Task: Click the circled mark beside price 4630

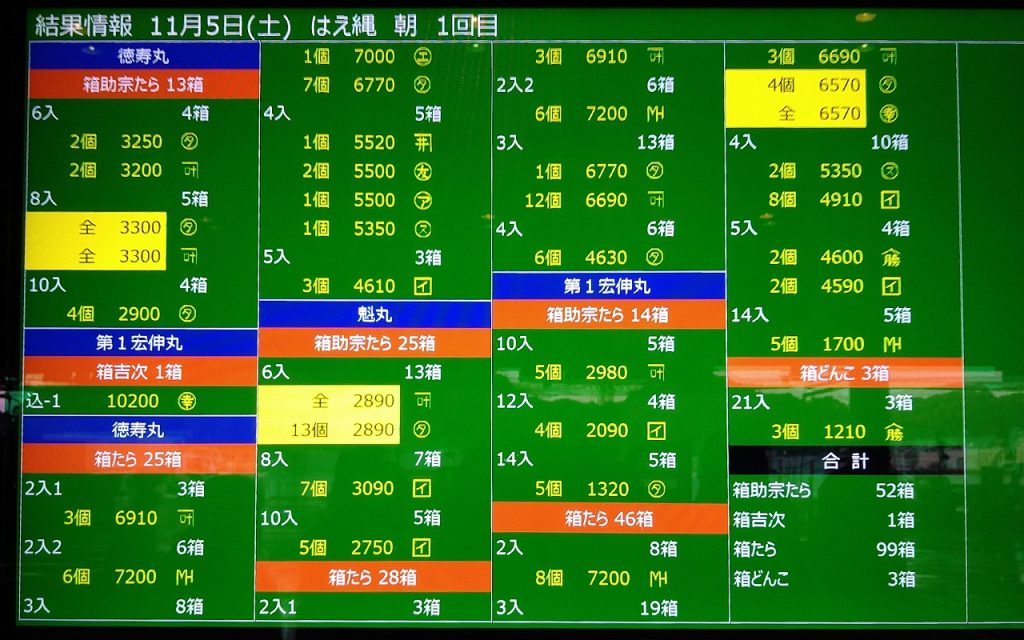Action: (656, 258)
